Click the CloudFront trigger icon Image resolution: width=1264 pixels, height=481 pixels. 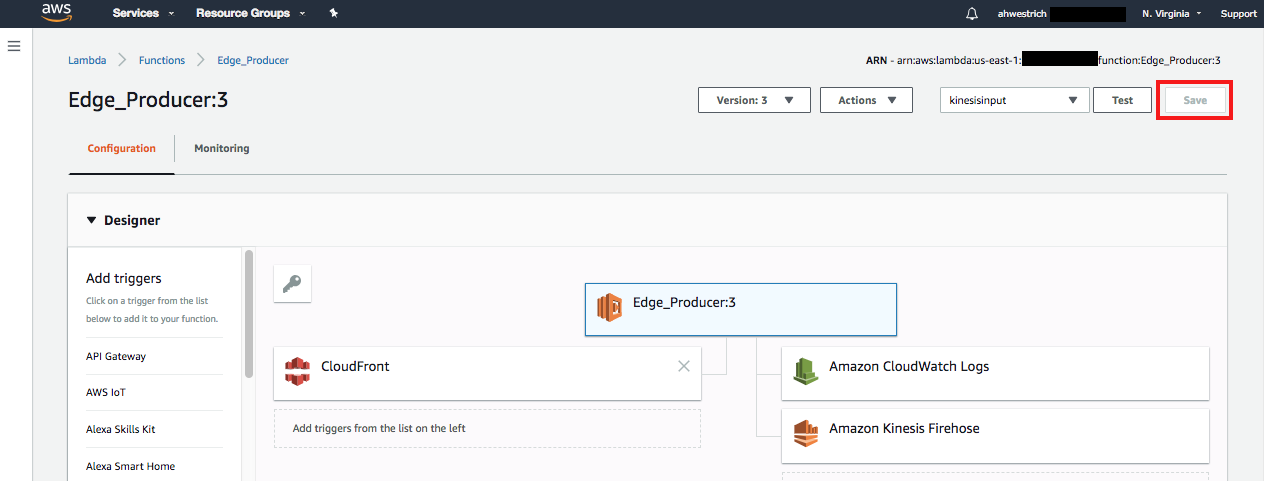point(297,371)
